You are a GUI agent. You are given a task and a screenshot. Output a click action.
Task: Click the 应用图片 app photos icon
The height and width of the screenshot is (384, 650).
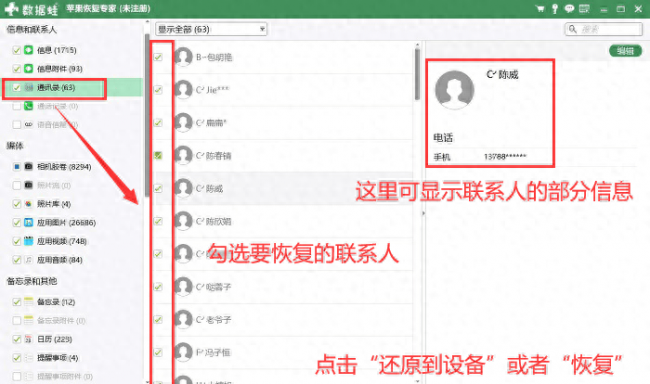[x=28, y=223]
